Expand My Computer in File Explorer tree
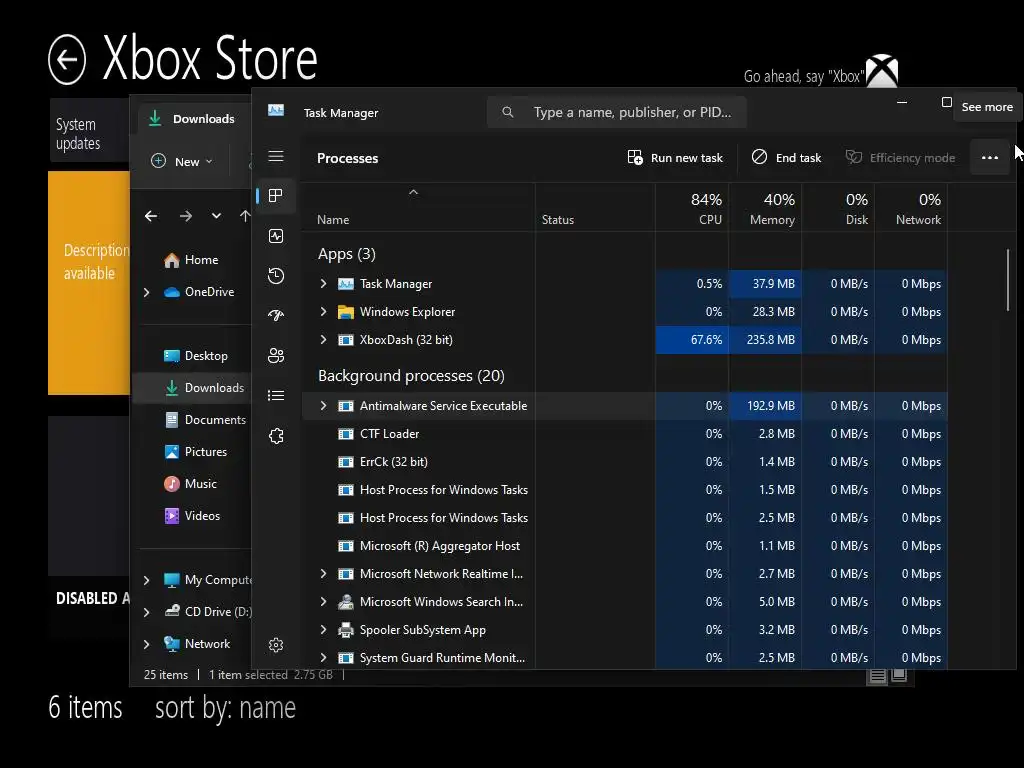The image size is (1024, 768). coord(147,580)
